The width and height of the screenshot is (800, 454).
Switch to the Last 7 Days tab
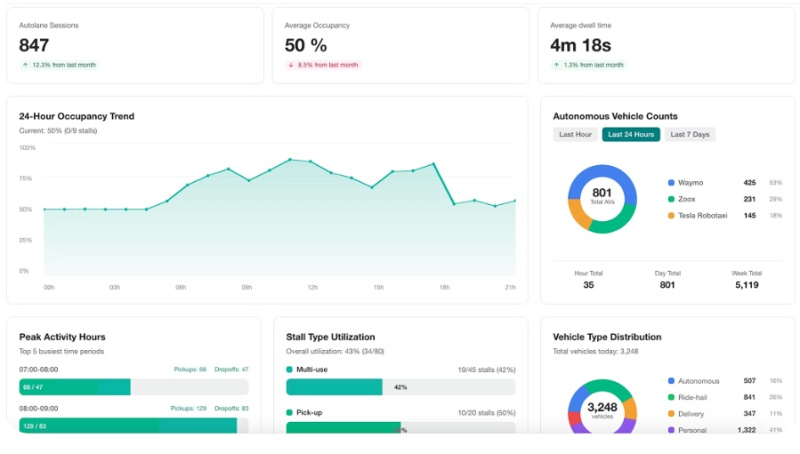[690, 135]
